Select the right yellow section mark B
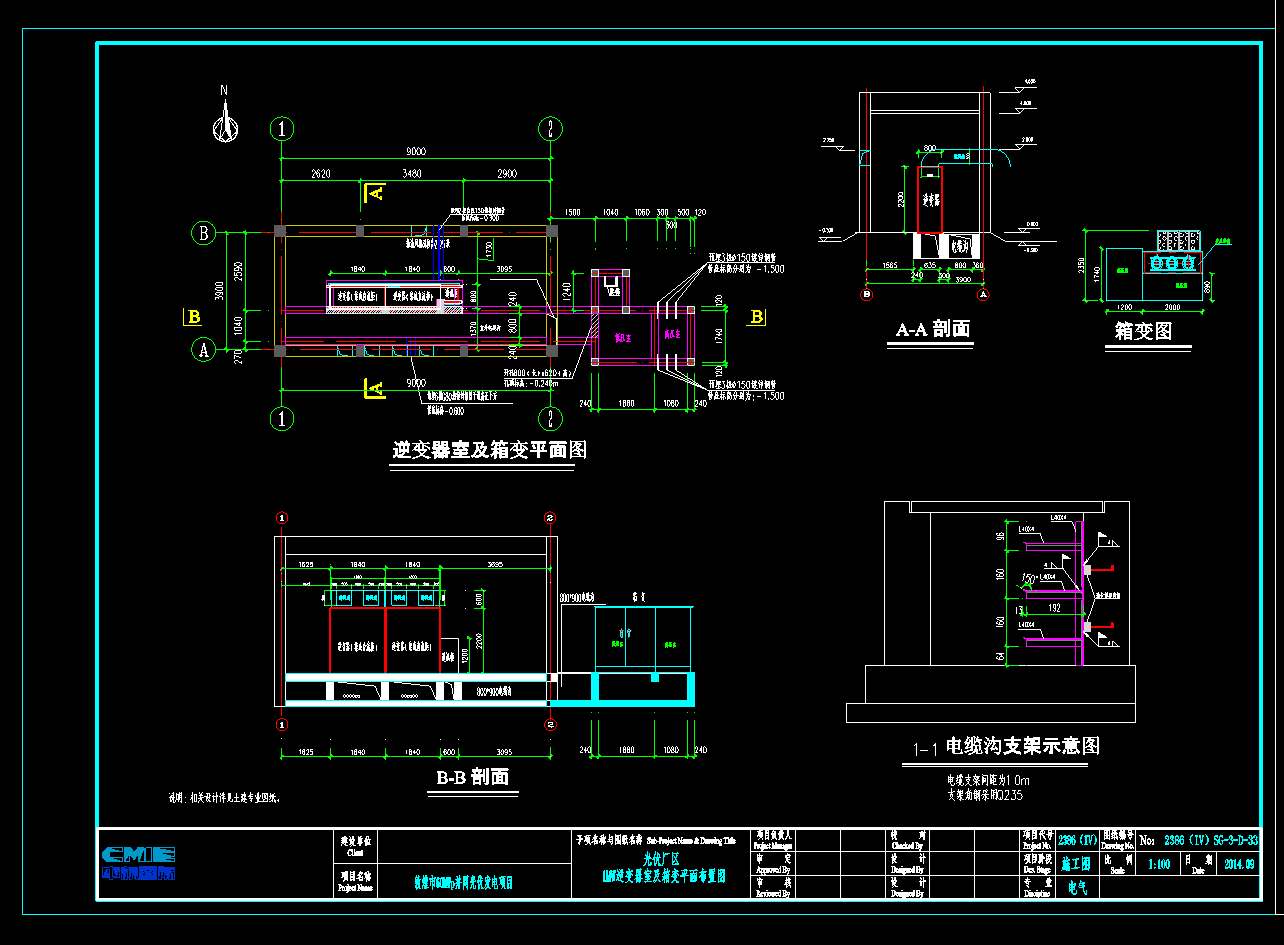Viewport: 1284px width, 945px height. (x=757, y=317)
